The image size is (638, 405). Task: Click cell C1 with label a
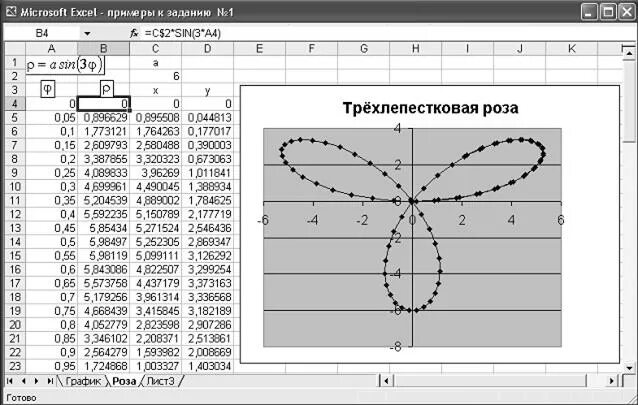155,63
